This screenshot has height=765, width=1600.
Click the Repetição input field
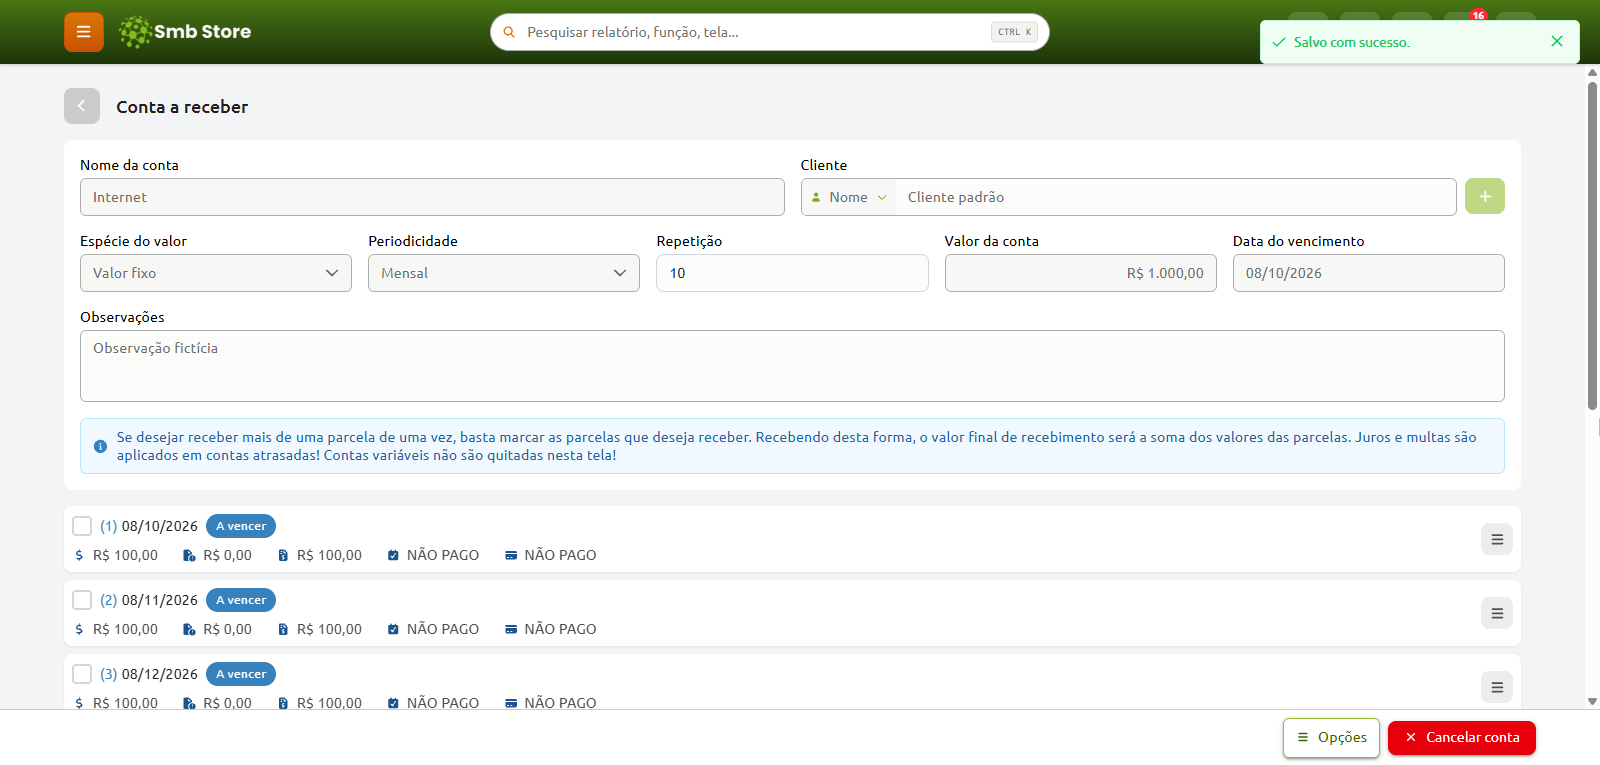tap(792, 273)
